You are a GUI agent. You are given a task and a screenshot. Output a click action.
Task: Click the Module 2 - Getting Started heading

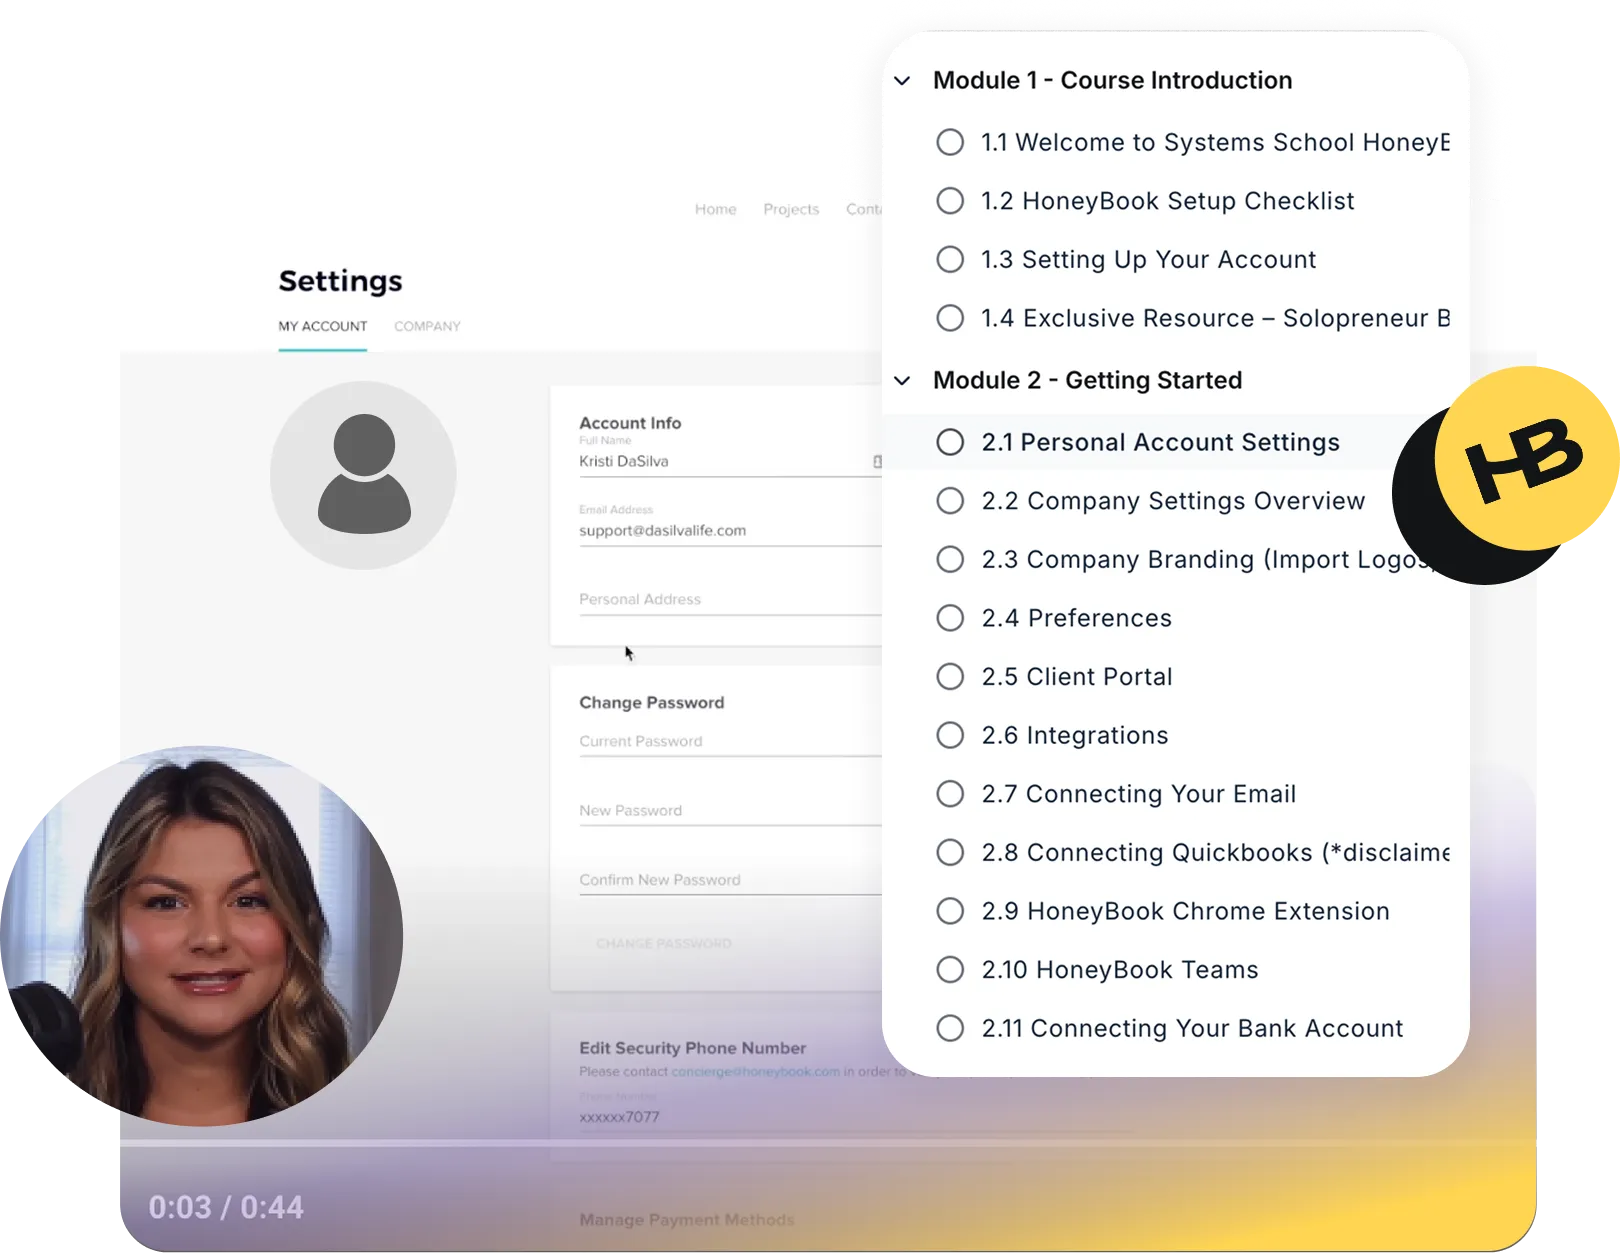[x=1087, y=380]
